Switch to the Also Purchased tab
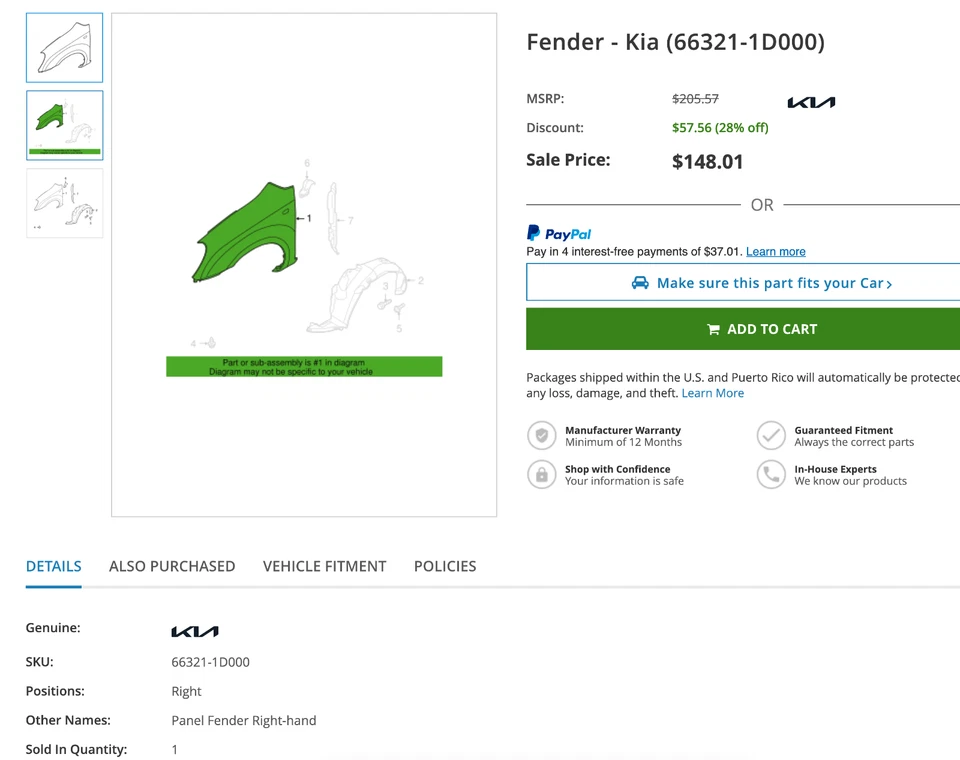 pos(172,566)
